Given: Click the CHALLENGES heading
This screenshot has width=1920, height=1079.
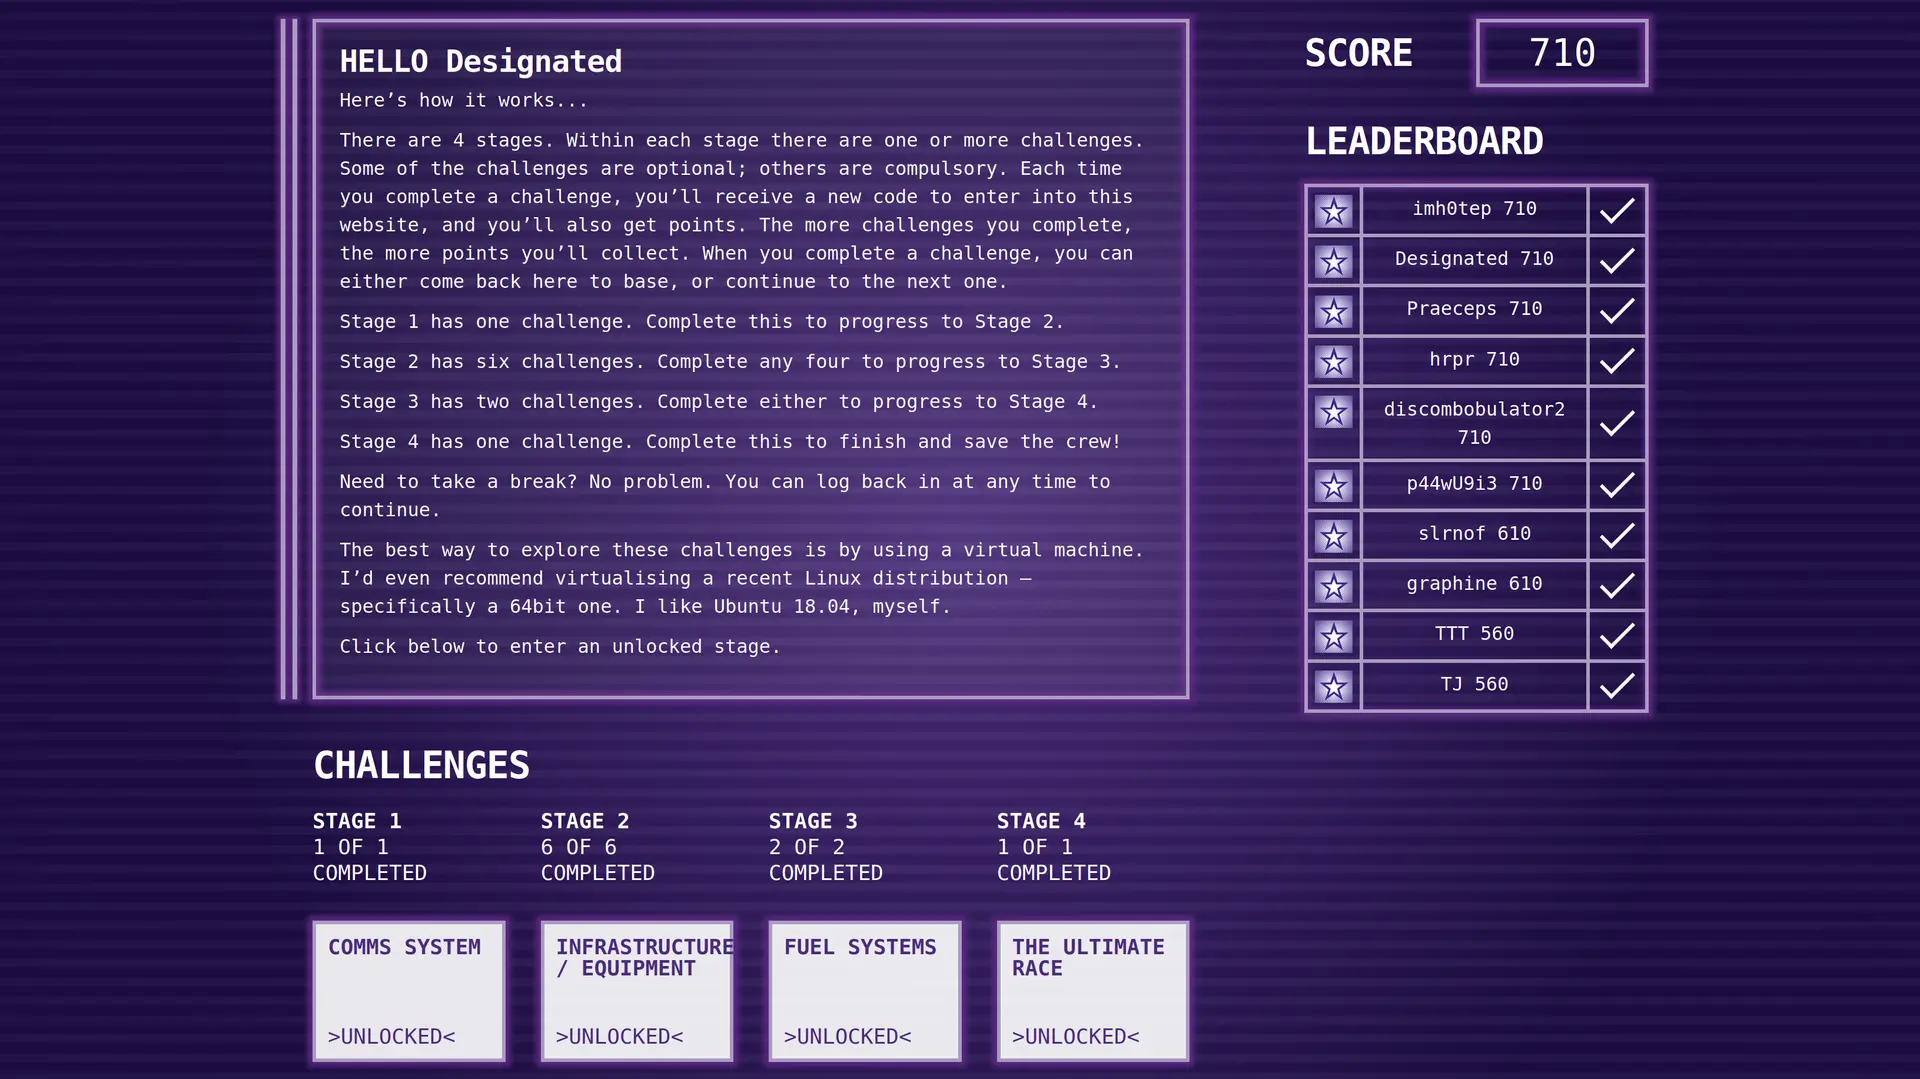Looking at the screenshot, I should (x=421, y=765).
